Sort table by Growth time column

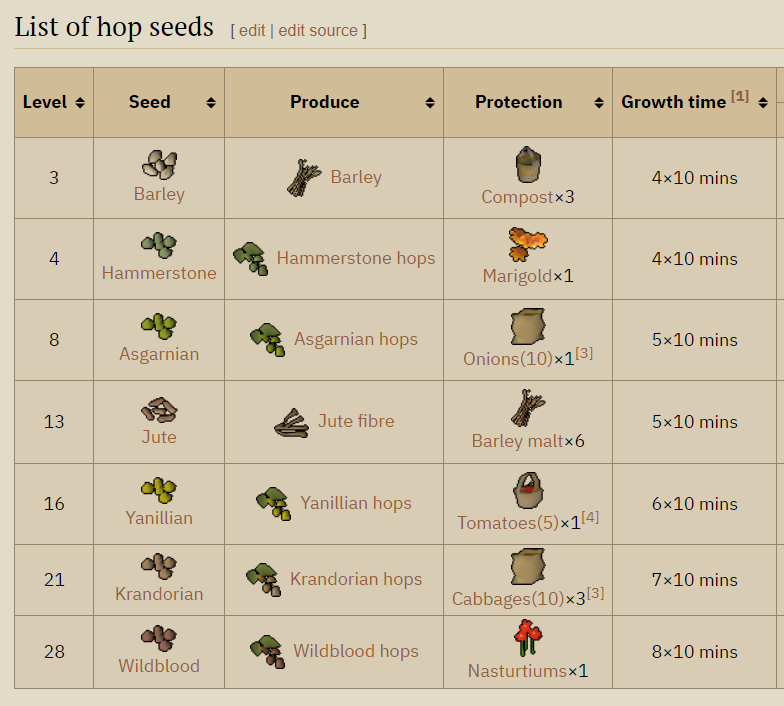click(x=765, y=103)
